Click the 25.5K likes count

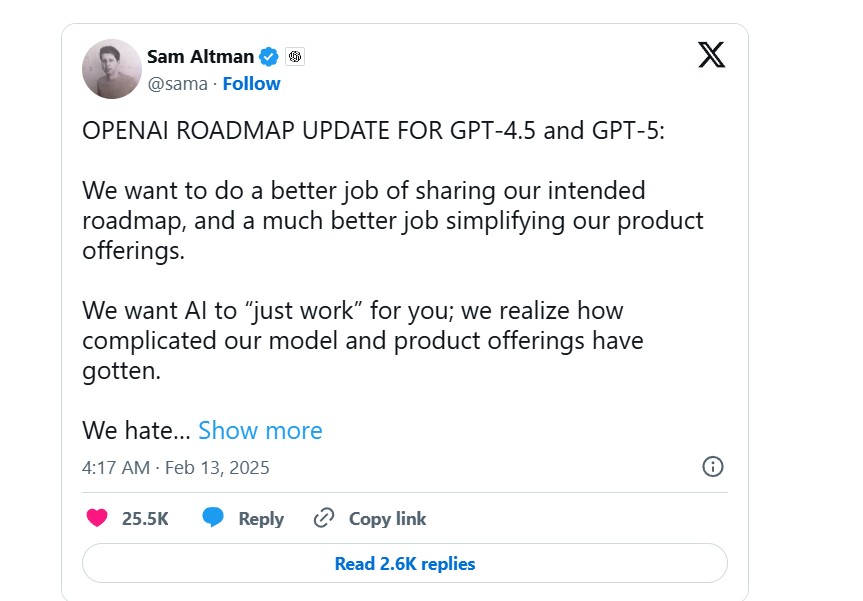point(145,518)
